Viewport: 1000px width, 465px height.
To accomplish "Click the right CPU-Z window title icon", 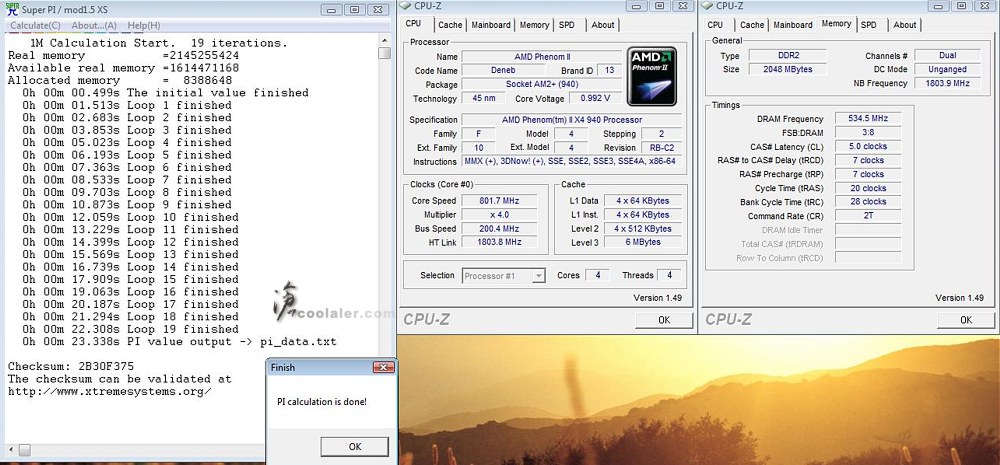I will click(x=707, y=6).
